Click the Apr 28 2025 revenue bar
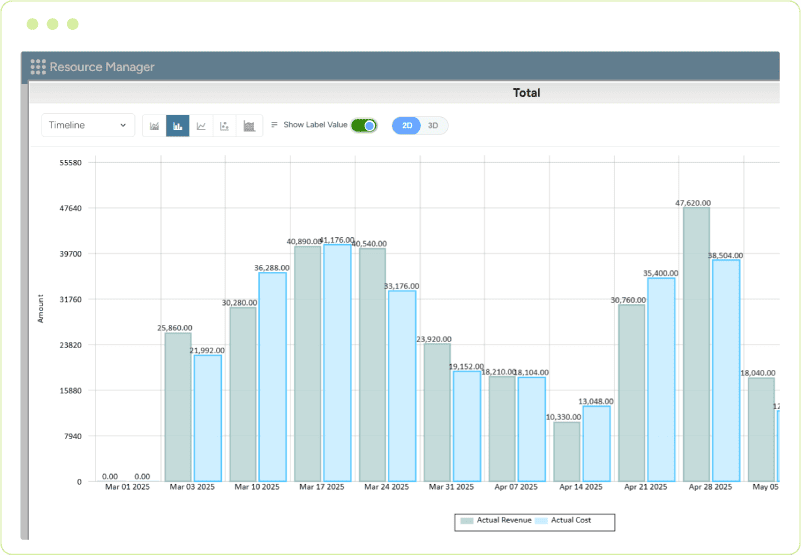This screenshot has width=801, height=555. click(x=697, y=344)
